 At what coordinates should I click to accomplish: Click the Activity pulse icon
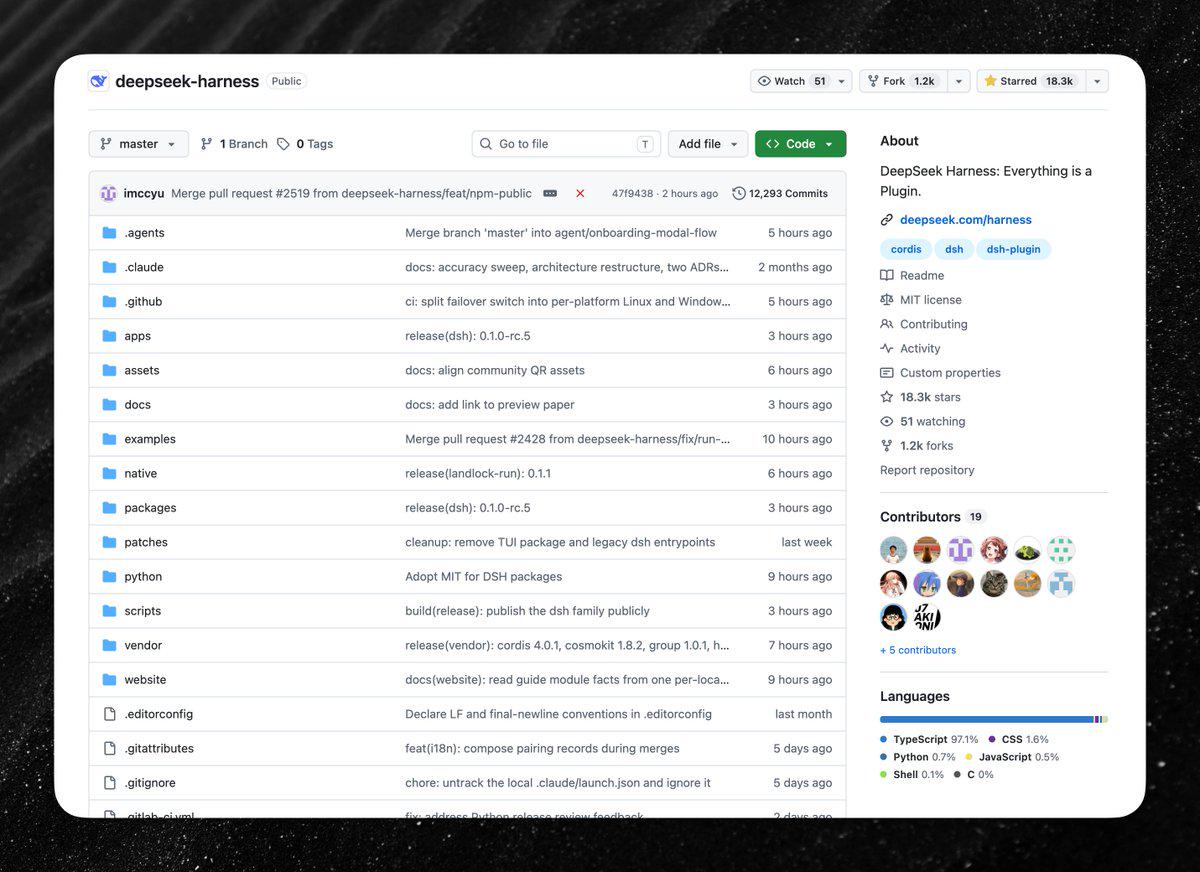click(x=886, y=348)
